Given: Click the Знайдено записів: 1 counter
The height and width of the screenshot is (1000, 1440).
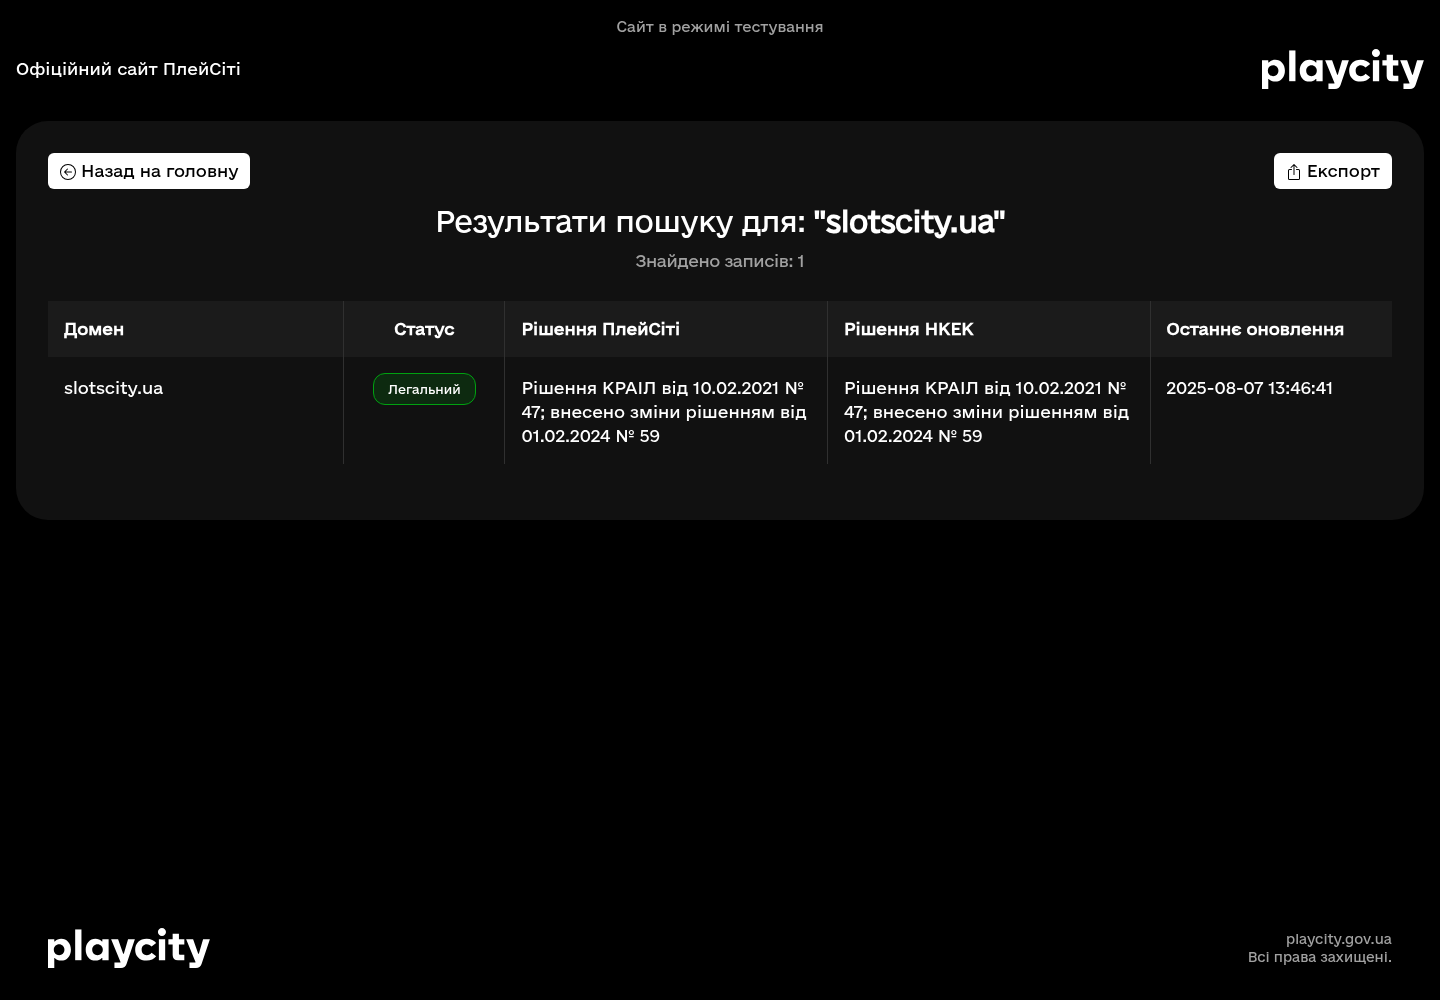Looking at the screenshot, I should click(720, 261).
